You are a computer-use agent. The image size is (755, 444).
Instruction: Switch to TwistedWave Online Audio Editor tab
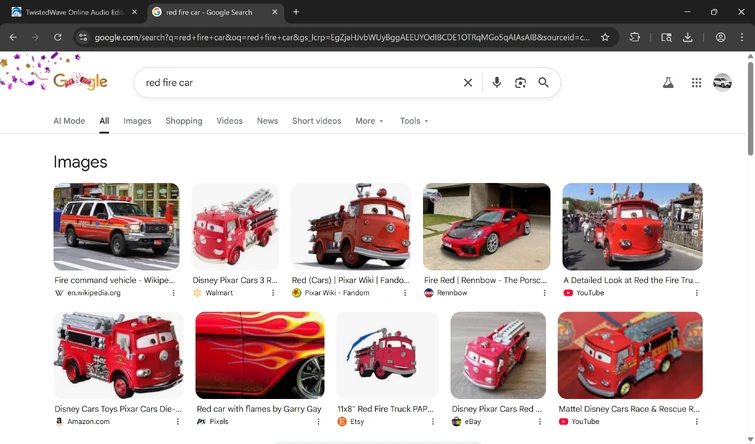point(75,12)
